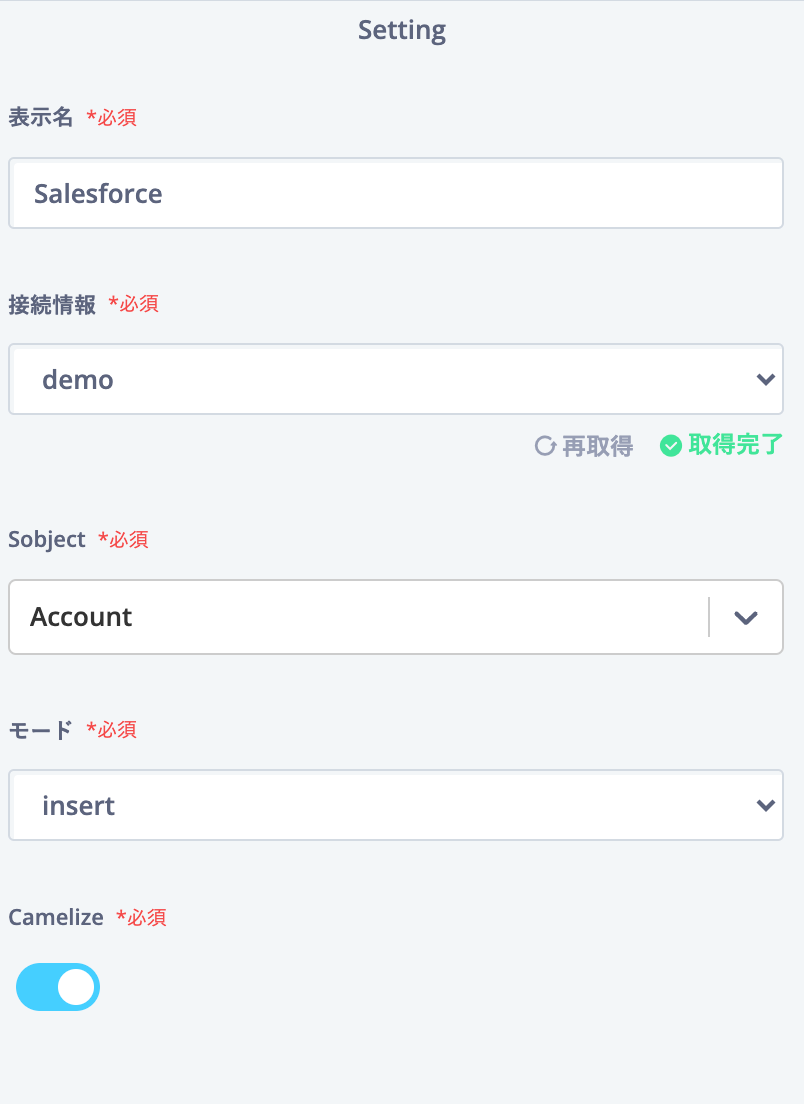804x1104 pixels.
Task: Click the Account text in the Sobject field
Action: 81,617
